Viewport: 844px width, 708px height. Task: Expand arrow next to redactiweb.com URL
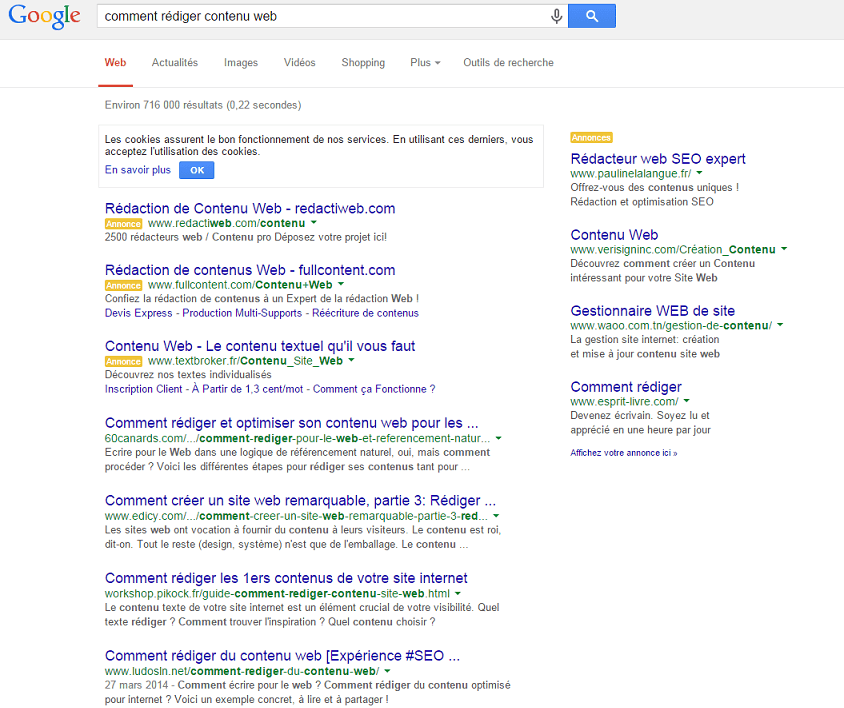tap(314, 222)
